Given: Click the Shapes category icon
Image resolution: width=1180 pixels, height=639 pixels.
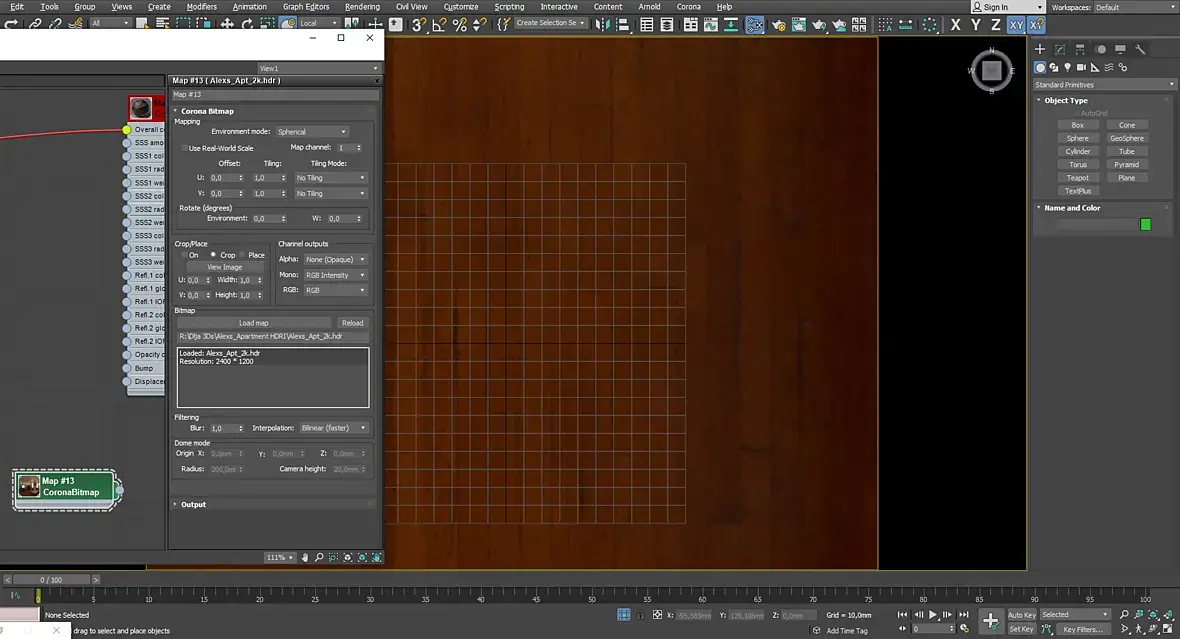Looking at the screenshot, I should click(x=1054, y=68).
